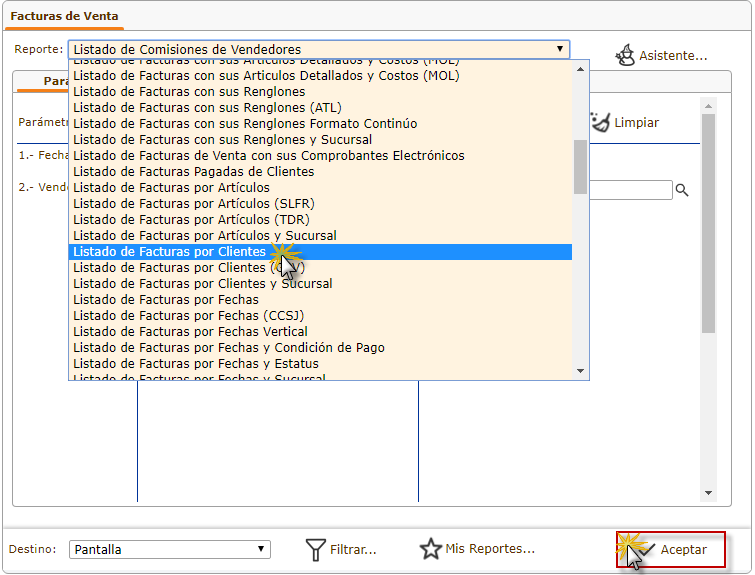The image size is (755, 575).
Task: Click the Filtrar funnel icon
Action: point(315,549)
